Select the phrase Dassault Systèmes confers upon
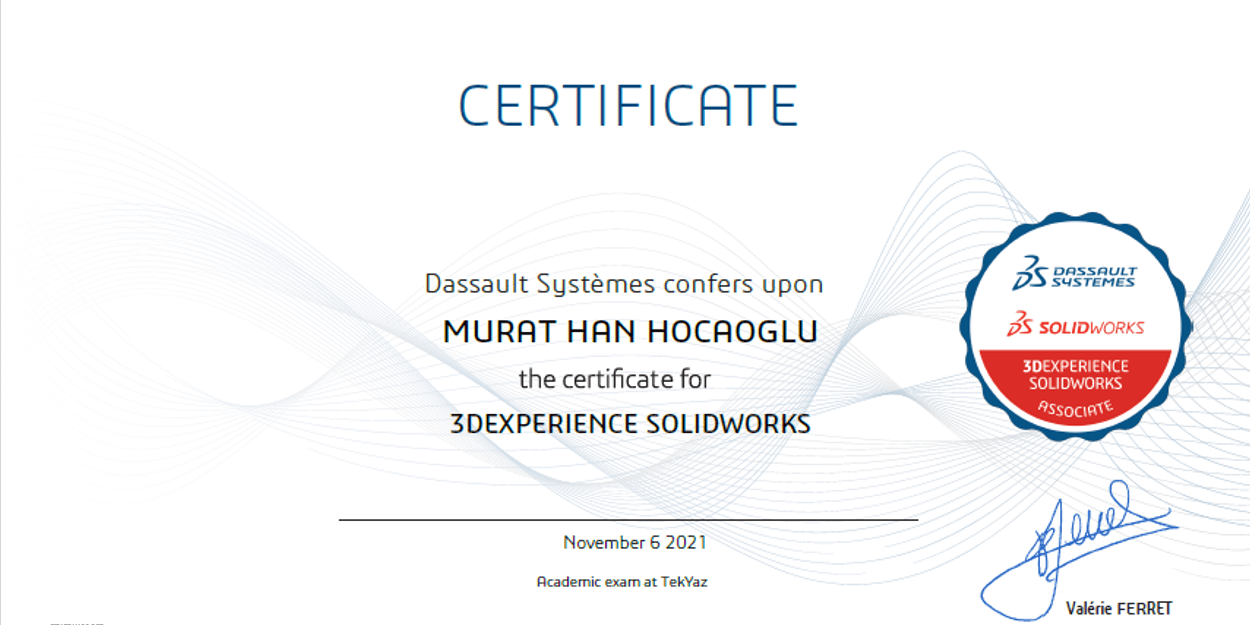 click(x=625, y=283)
